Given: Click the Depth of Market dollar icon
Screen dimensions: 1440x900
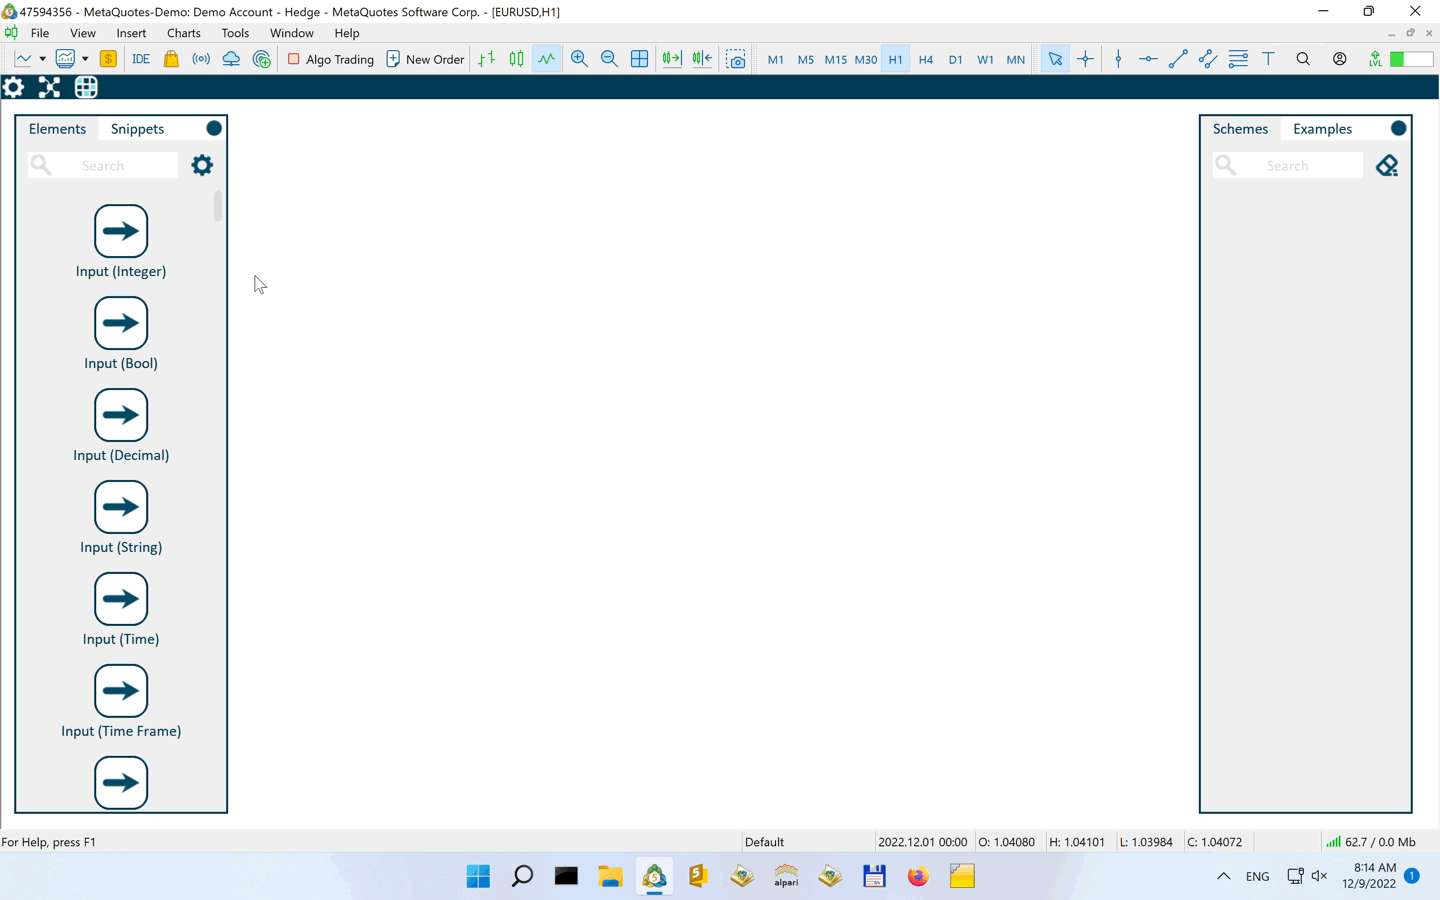Looking at the screenshot, I should (x=108, y=59).
